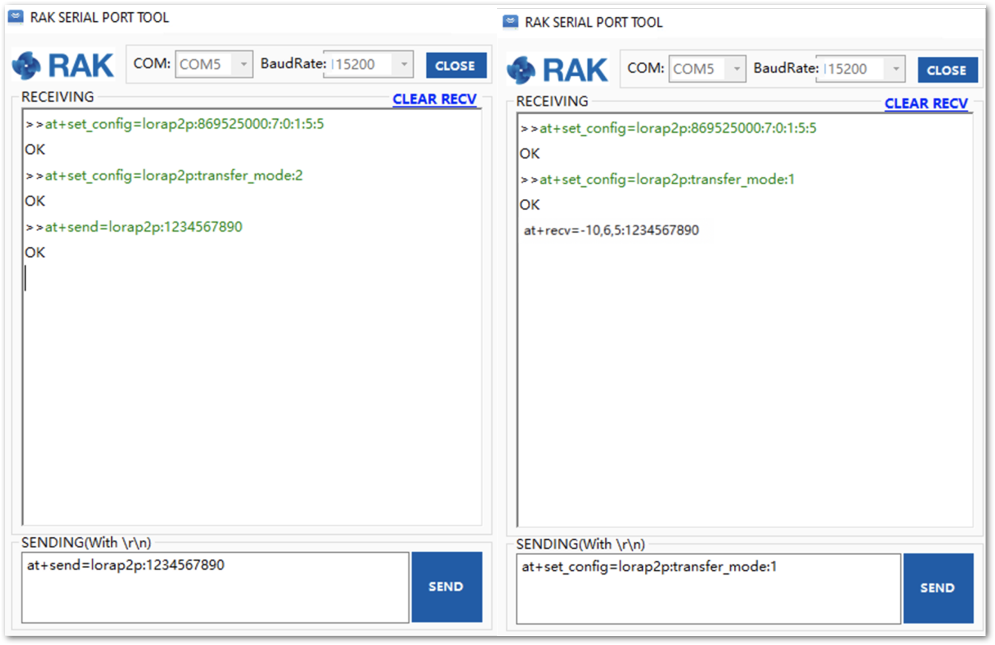The width and height of the screenshot is (995, 645).
Task: Click RECEIVING label in left window
Action: [58, 97]
